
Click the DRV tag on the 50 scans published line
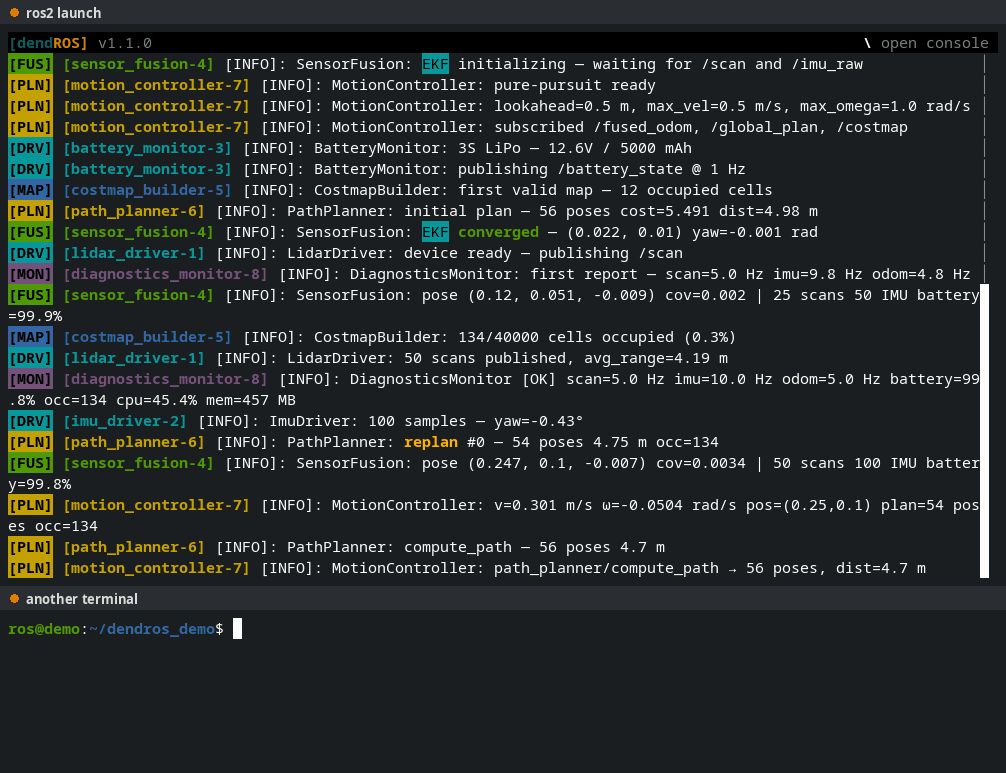click(30, 358)
